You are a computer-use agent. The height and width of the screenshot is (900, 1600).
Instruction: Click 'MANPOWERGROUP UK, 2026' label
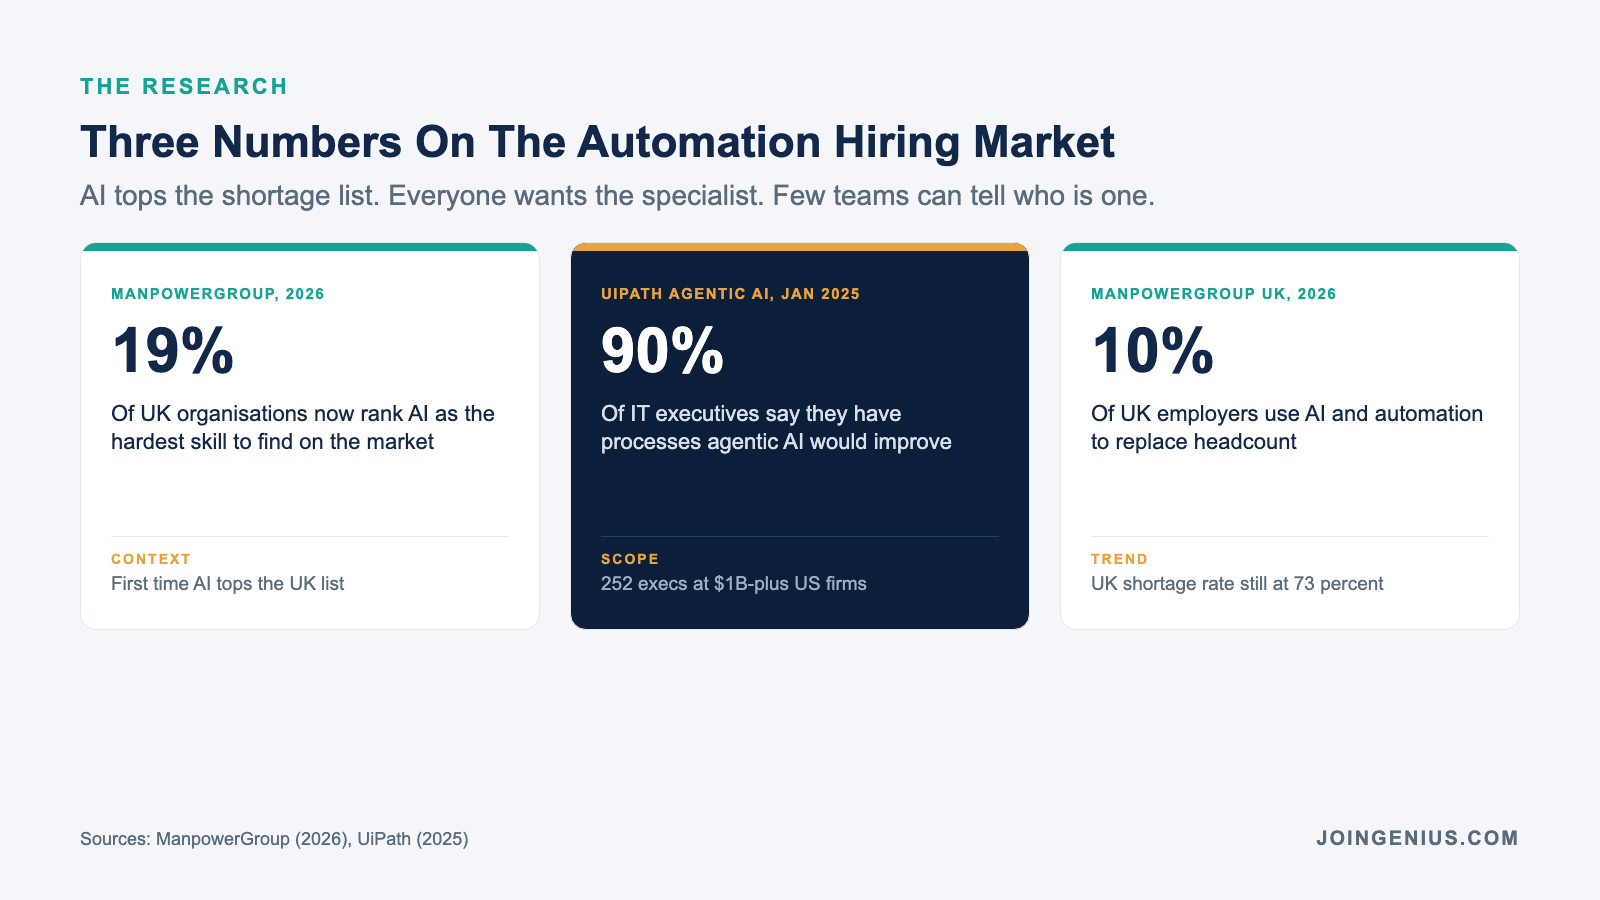1214,294
